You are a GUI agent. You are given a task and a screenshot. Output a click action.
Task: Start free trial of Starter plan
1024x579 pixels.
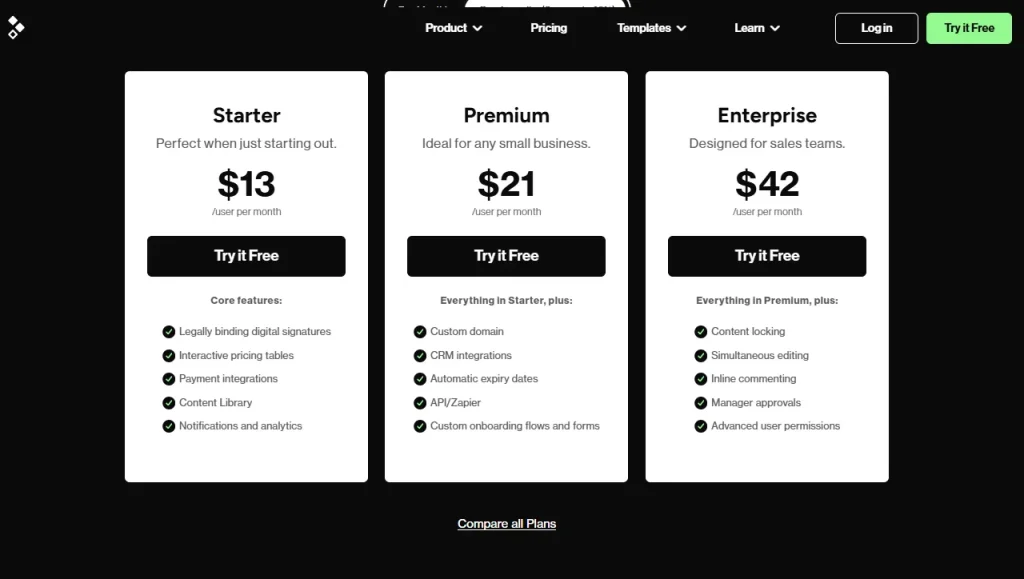[246, 256]
